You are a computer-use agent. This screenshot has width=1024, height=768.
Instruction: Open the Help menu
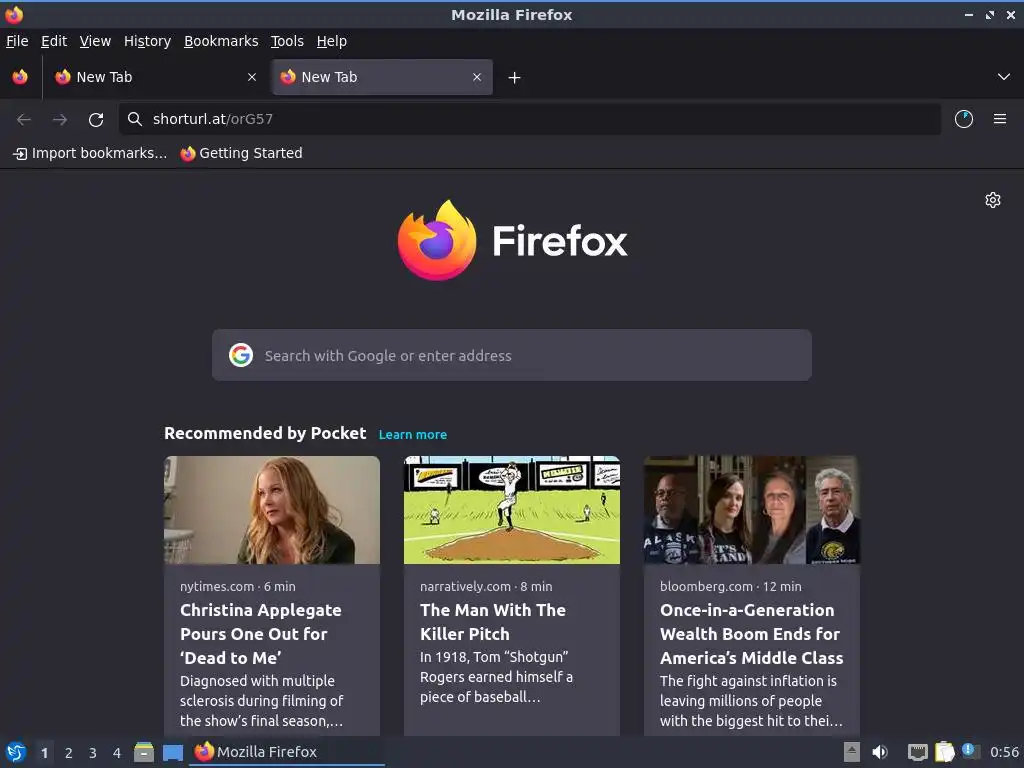tap(332, 41)
